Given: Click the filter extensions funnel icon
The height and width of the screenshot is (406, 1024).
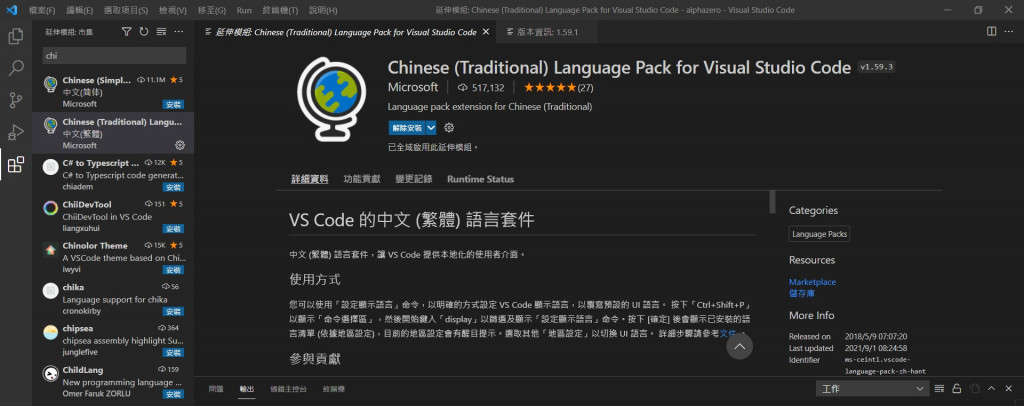Looking at the screenshot, I should 127,31.
